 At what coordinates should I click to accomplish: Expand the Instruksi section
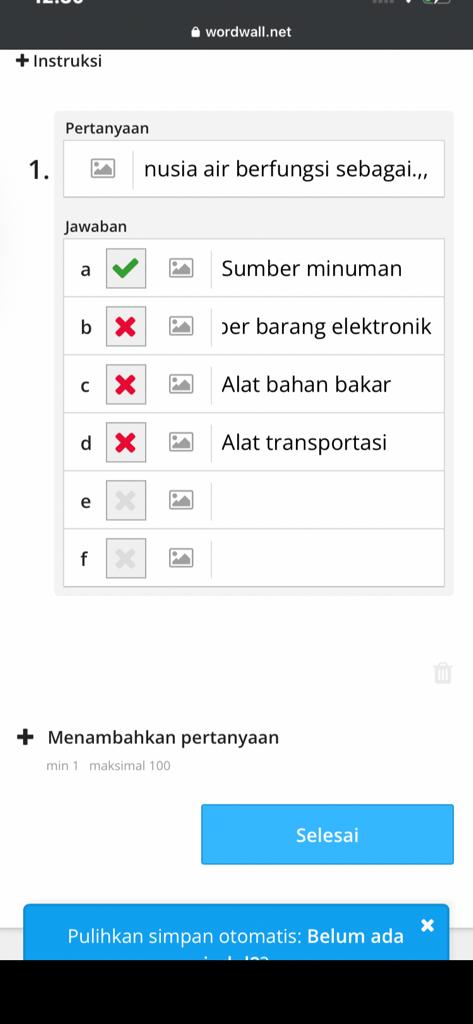[x=59, y=61]
